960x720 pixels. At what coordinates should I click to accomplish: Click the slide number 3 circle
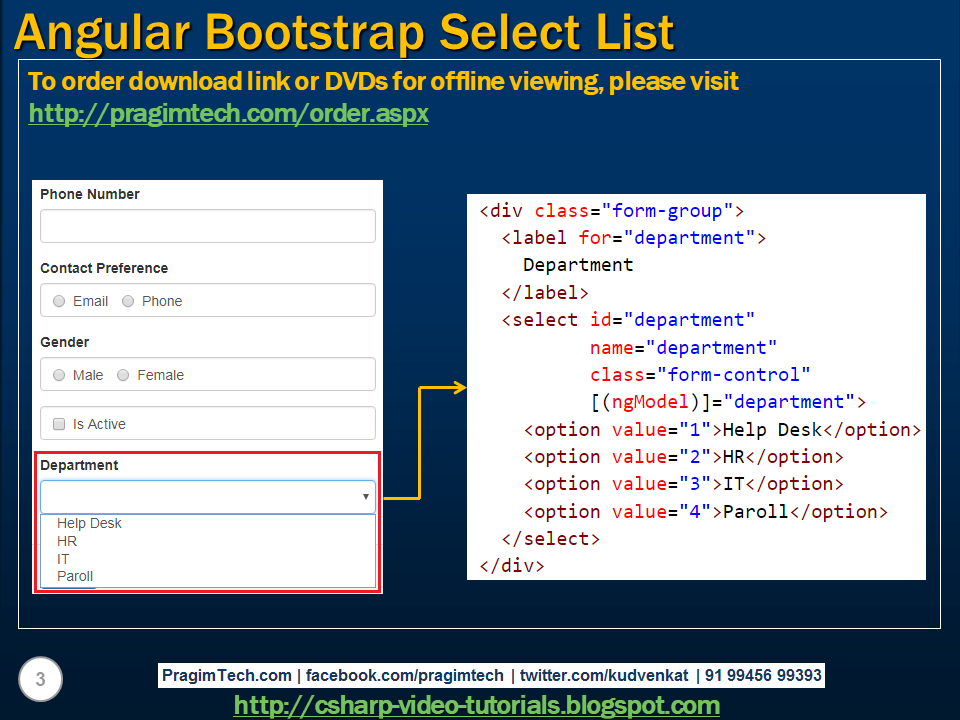click(40, 679)
